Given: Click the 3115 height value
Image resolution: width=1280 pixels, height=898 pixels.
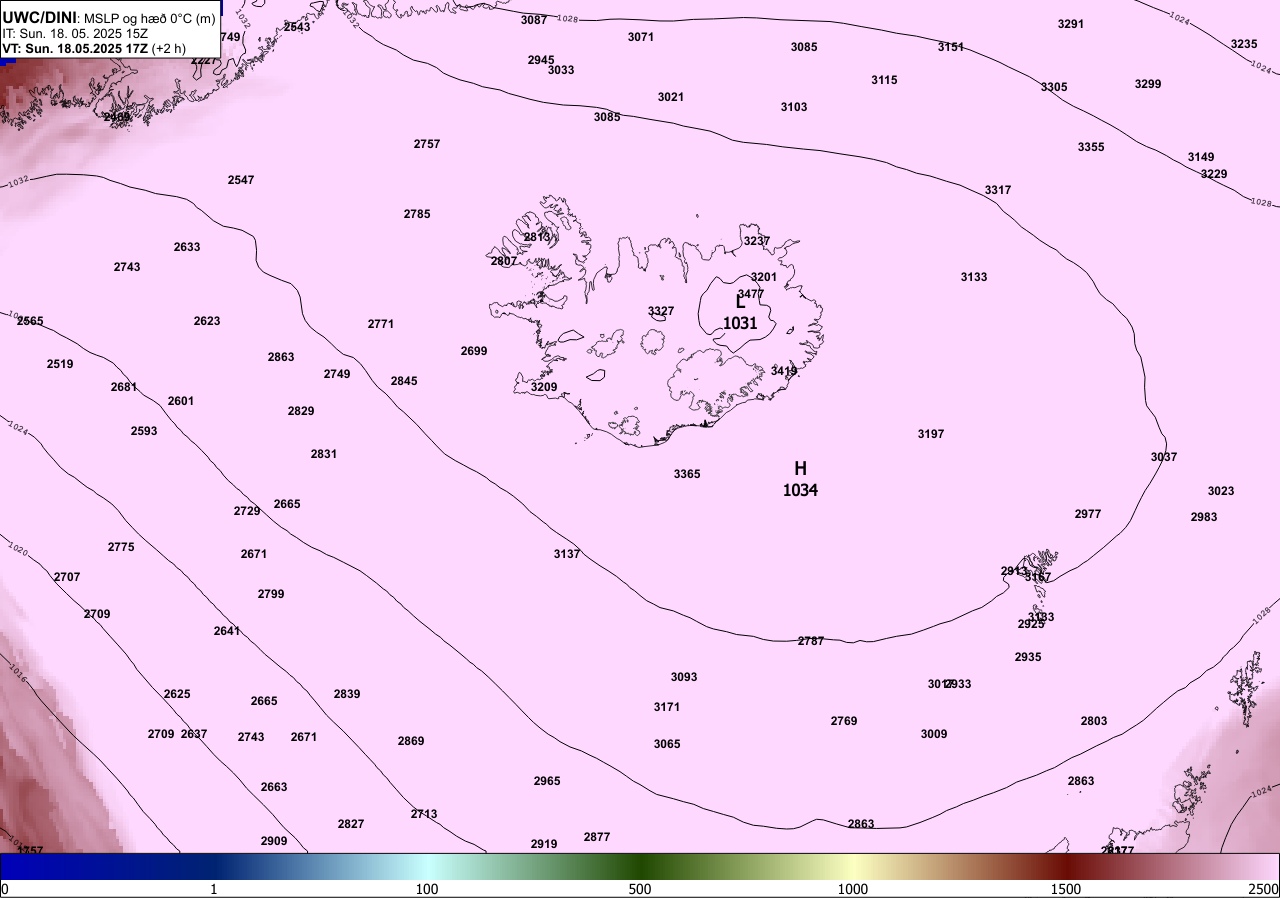Looking at the screenshot, I should click(884, 80).
